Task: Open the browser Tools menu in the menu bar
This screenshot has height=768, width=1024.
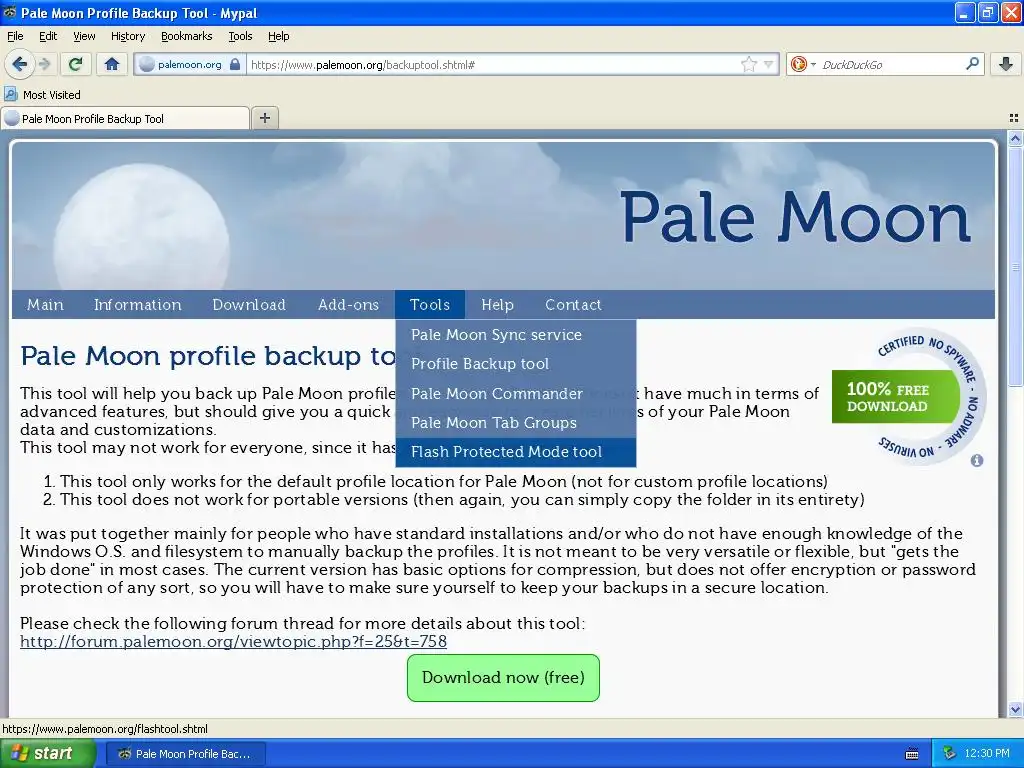Action: click(x=240, y=36)
